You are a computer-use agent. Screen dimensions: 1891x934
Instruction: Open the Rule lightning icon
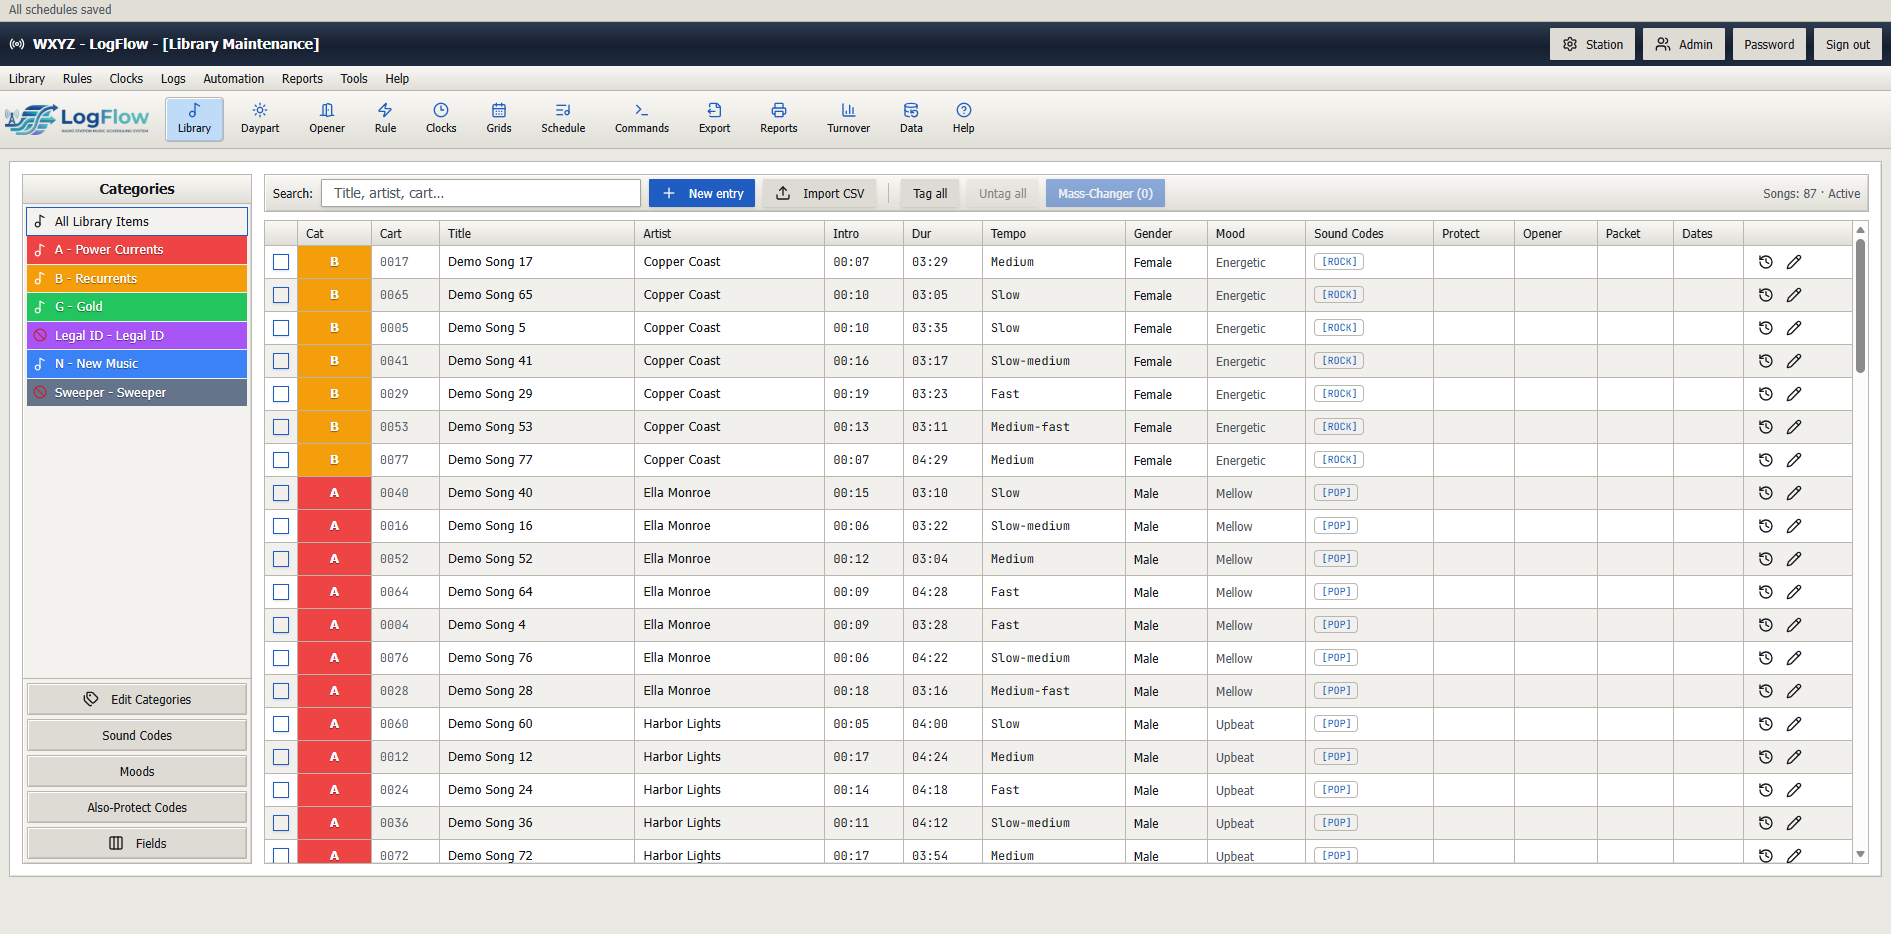[385, 118]
